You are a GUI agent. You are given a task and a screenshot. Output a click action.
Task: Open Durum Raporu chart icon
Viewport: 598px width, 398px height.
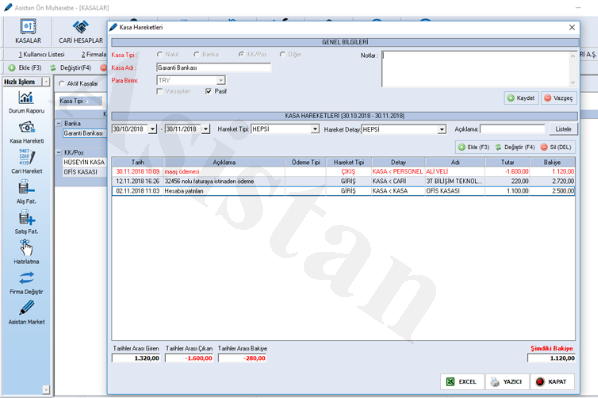(x=26, y=98)
